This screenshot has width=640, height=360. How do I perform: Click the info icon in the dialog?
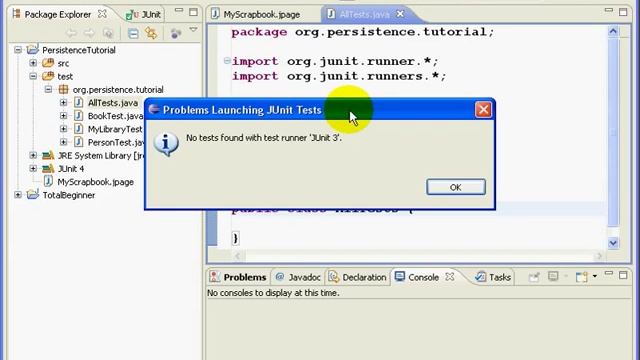(x=166, y=144)
